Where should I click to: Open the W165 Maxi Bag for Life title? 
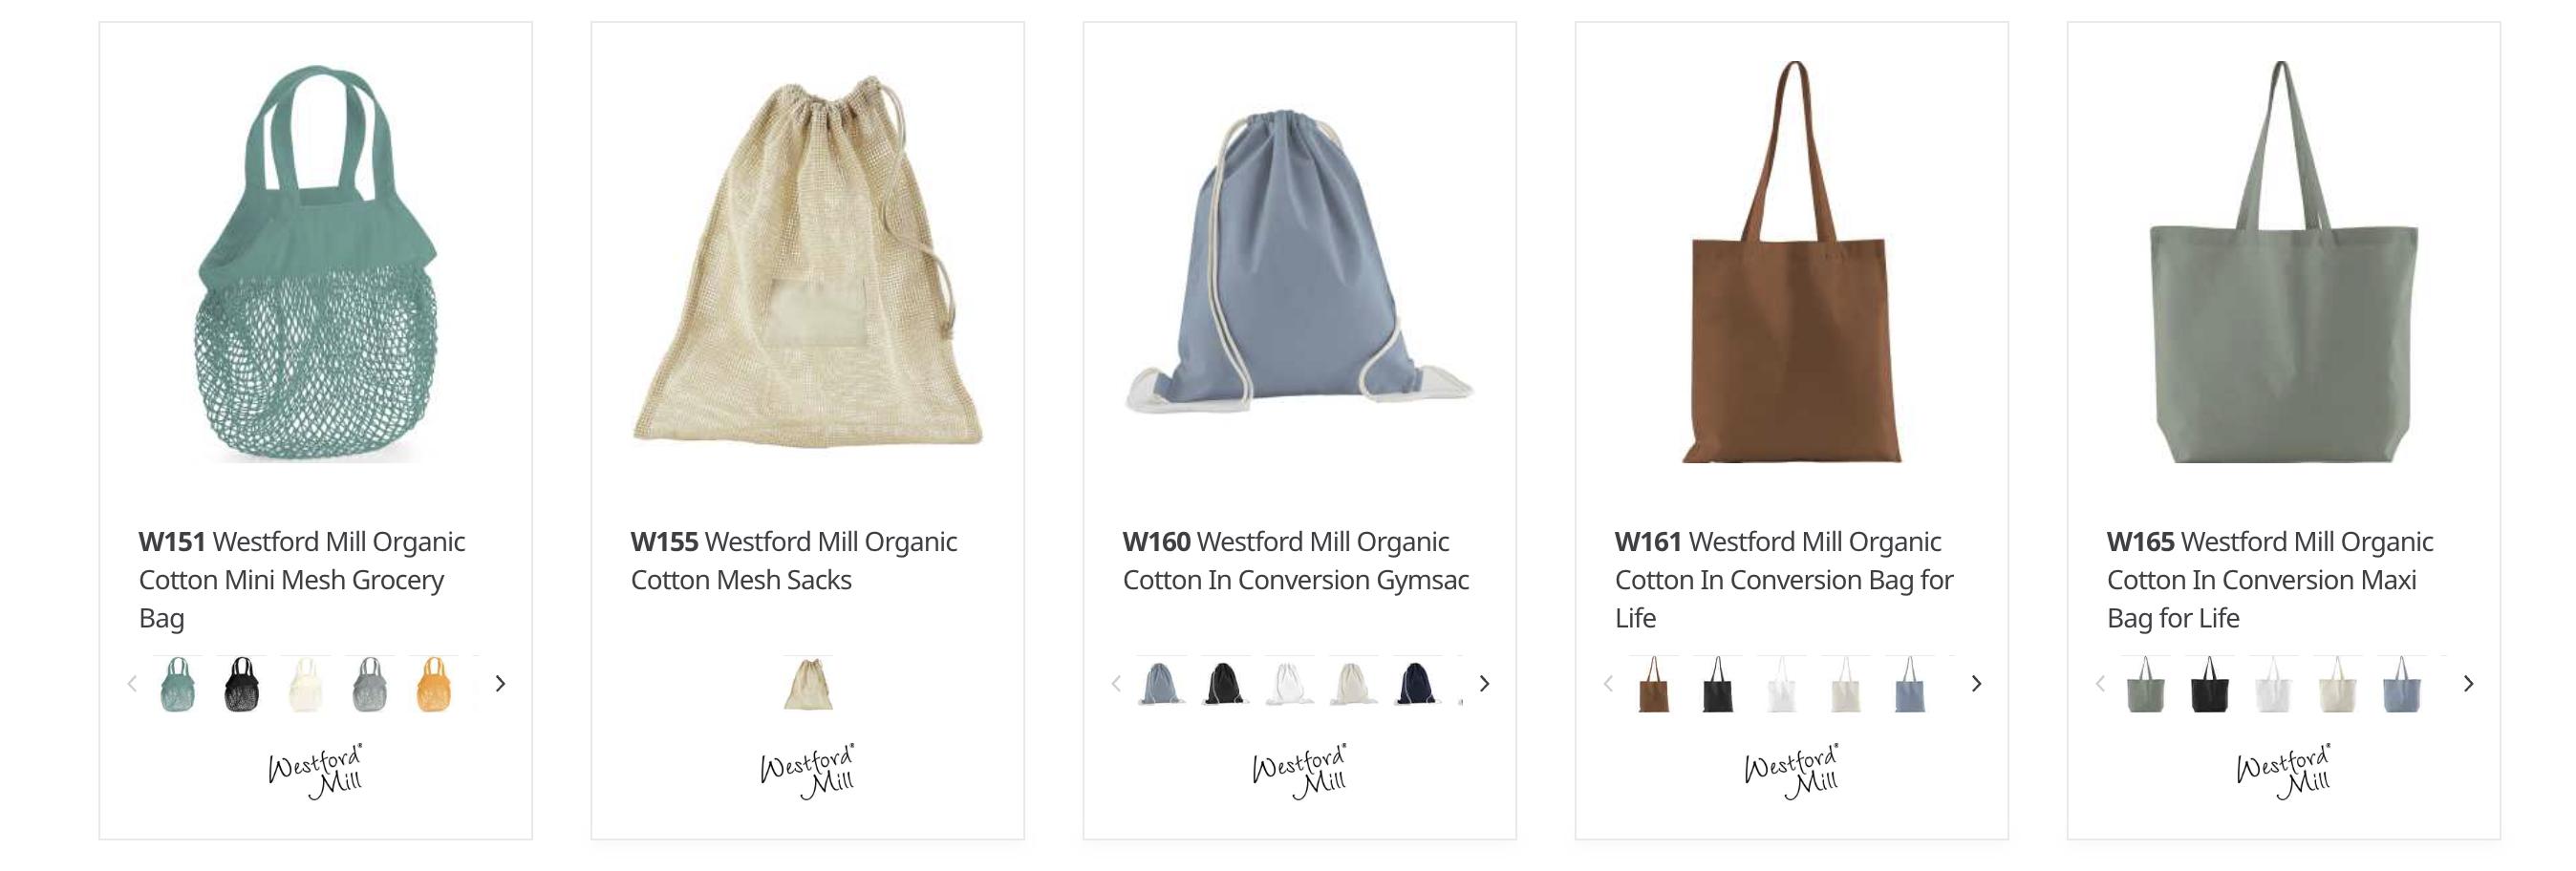tap(2270, 580)
